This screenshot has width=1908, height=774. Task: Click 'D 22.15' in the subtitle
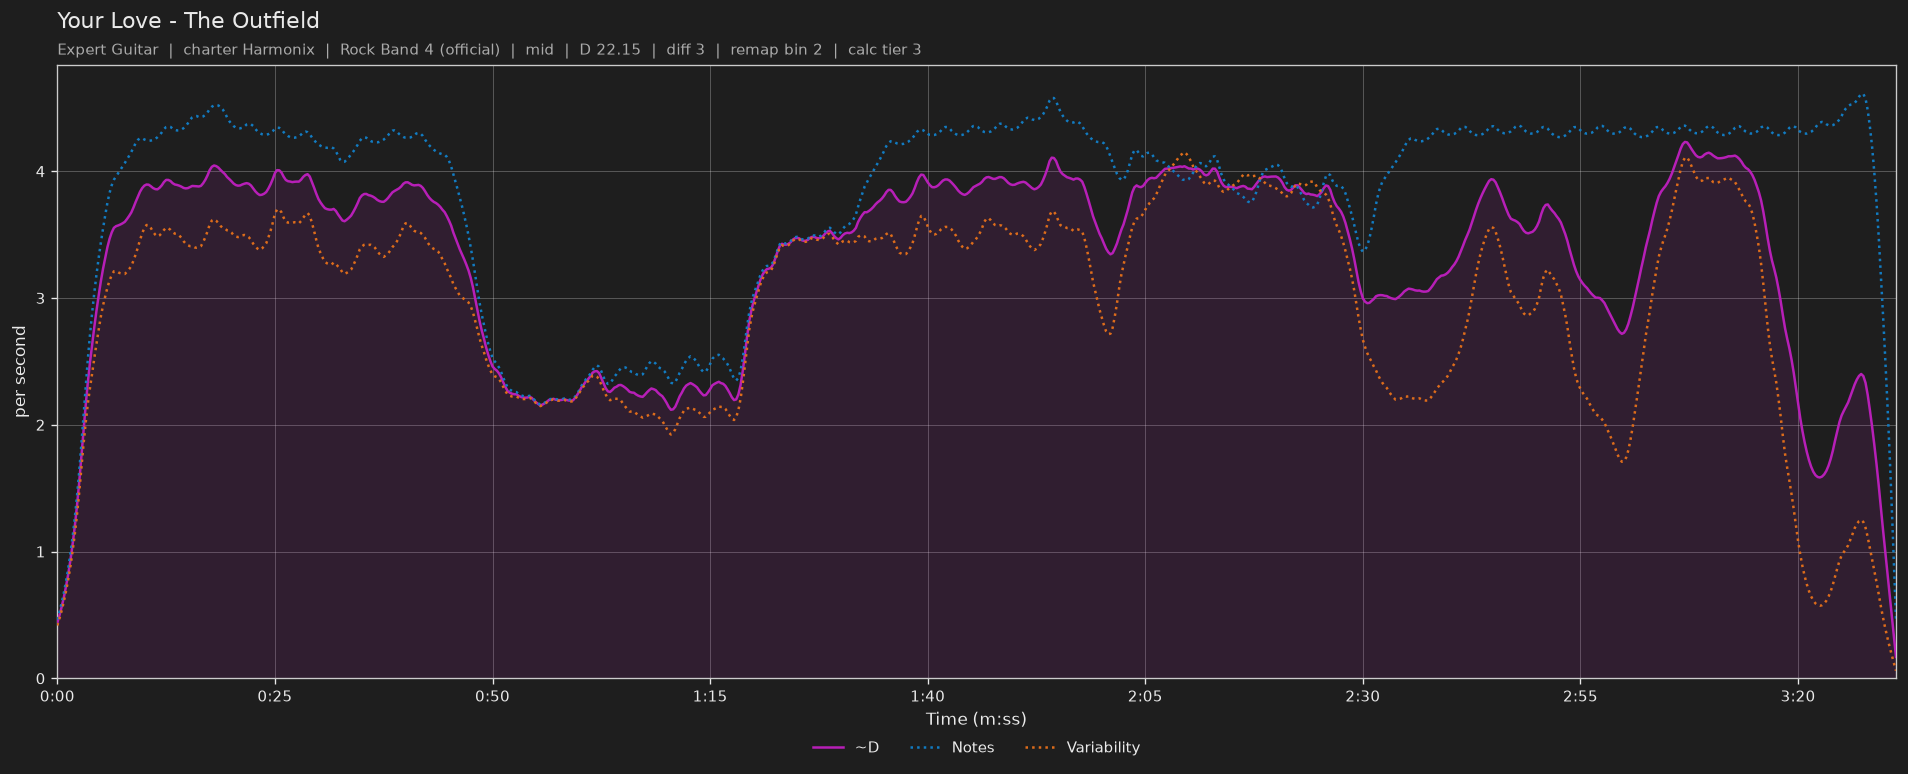pyautogui.click(x=610, y=50)
